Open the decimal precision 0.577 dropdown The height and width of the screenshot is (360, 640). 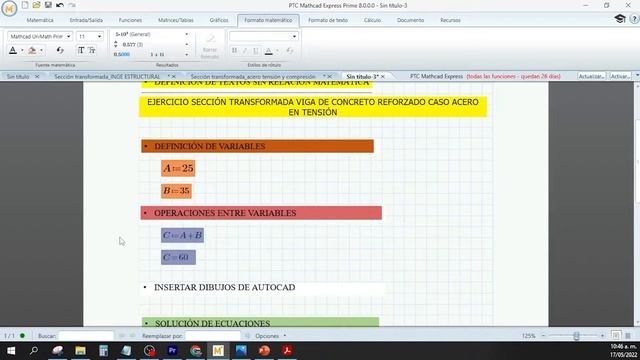187,44
